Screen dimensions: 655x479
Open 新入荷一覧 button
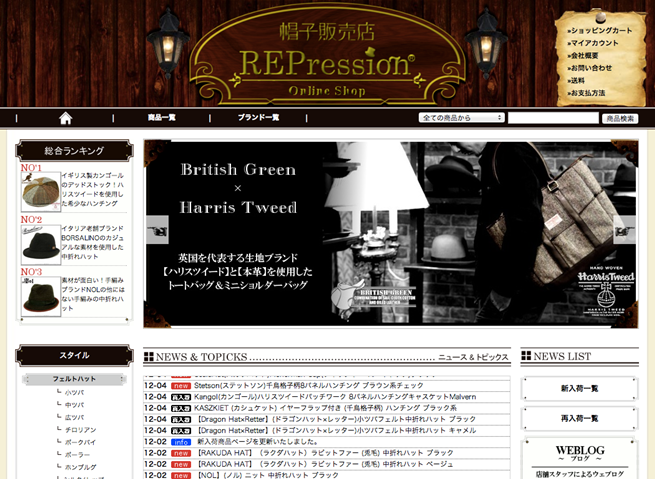pyautogui.click(x=579, y=389)
